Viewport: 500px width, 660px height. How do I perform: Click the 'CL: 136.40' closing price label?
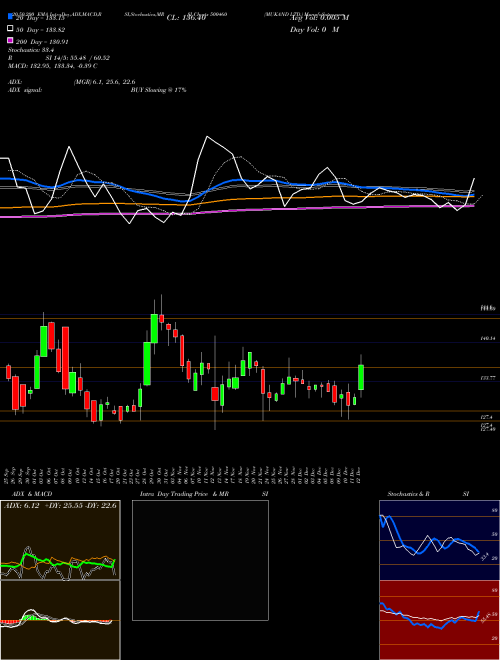(x=186, y=18)
